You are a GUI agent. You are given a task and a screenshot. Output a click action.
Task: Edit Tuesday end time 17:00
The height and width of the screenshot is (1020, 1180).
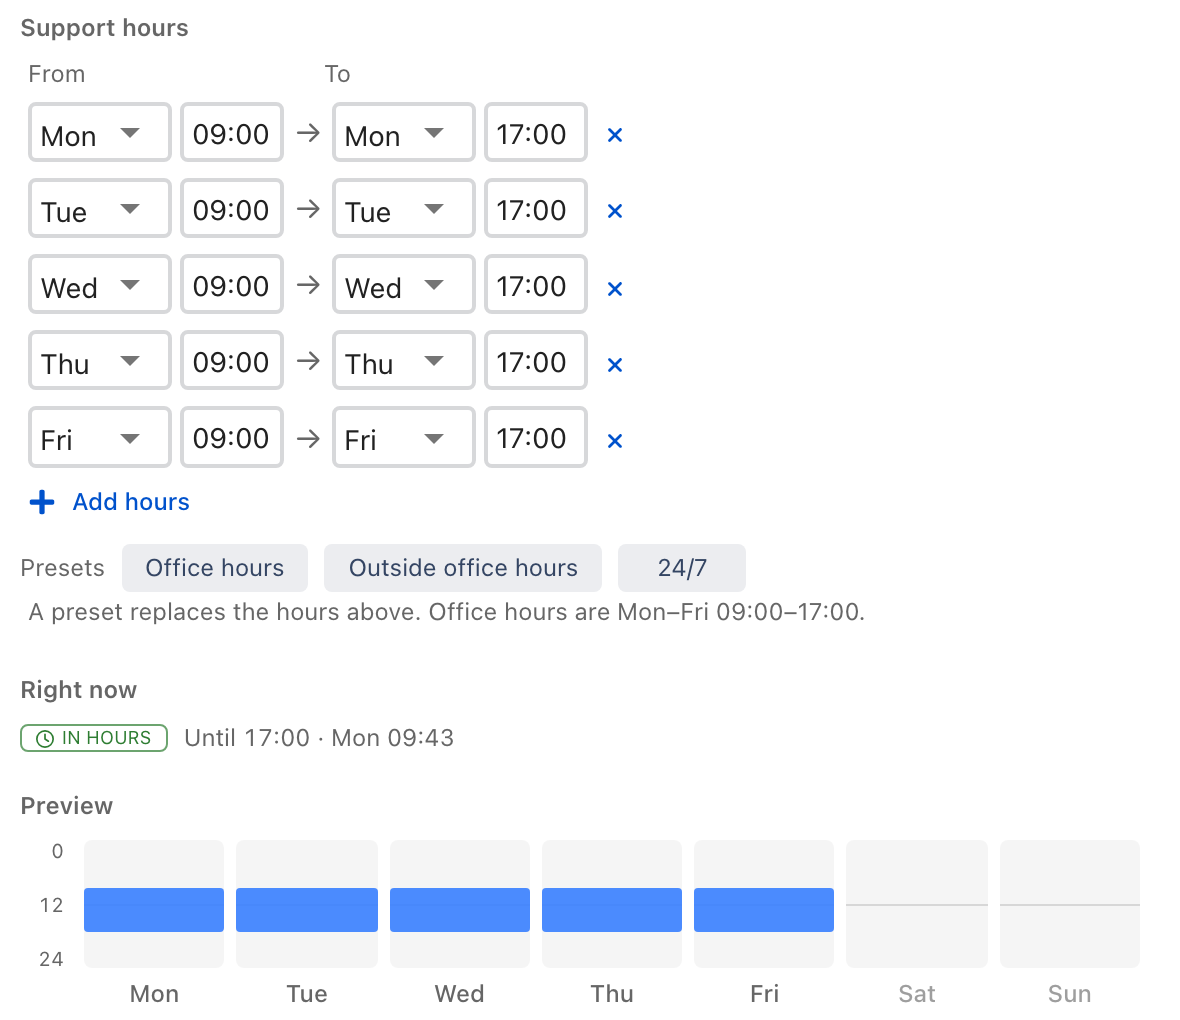[536, 209]
